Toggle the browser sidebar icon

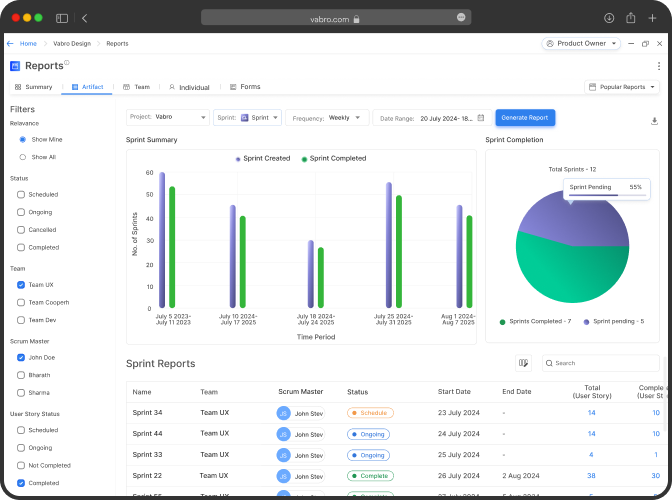tap(62, 18)
